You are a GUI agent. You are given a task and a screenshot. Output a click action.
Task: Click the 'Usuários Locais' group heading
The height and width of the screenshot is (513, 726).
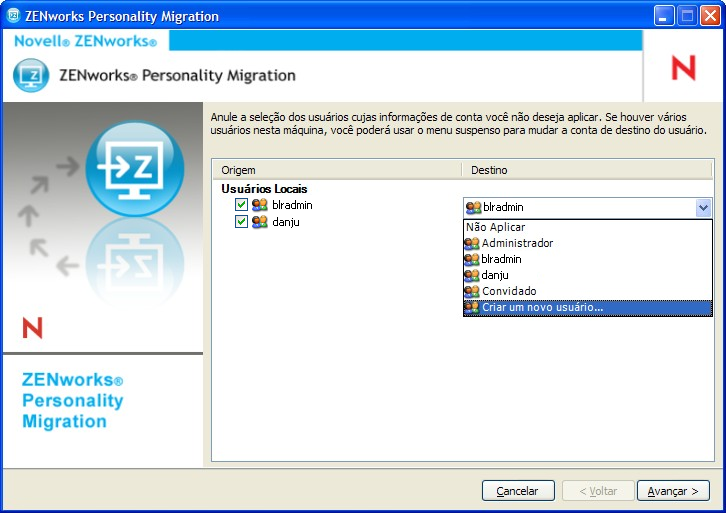coord(264,189)
